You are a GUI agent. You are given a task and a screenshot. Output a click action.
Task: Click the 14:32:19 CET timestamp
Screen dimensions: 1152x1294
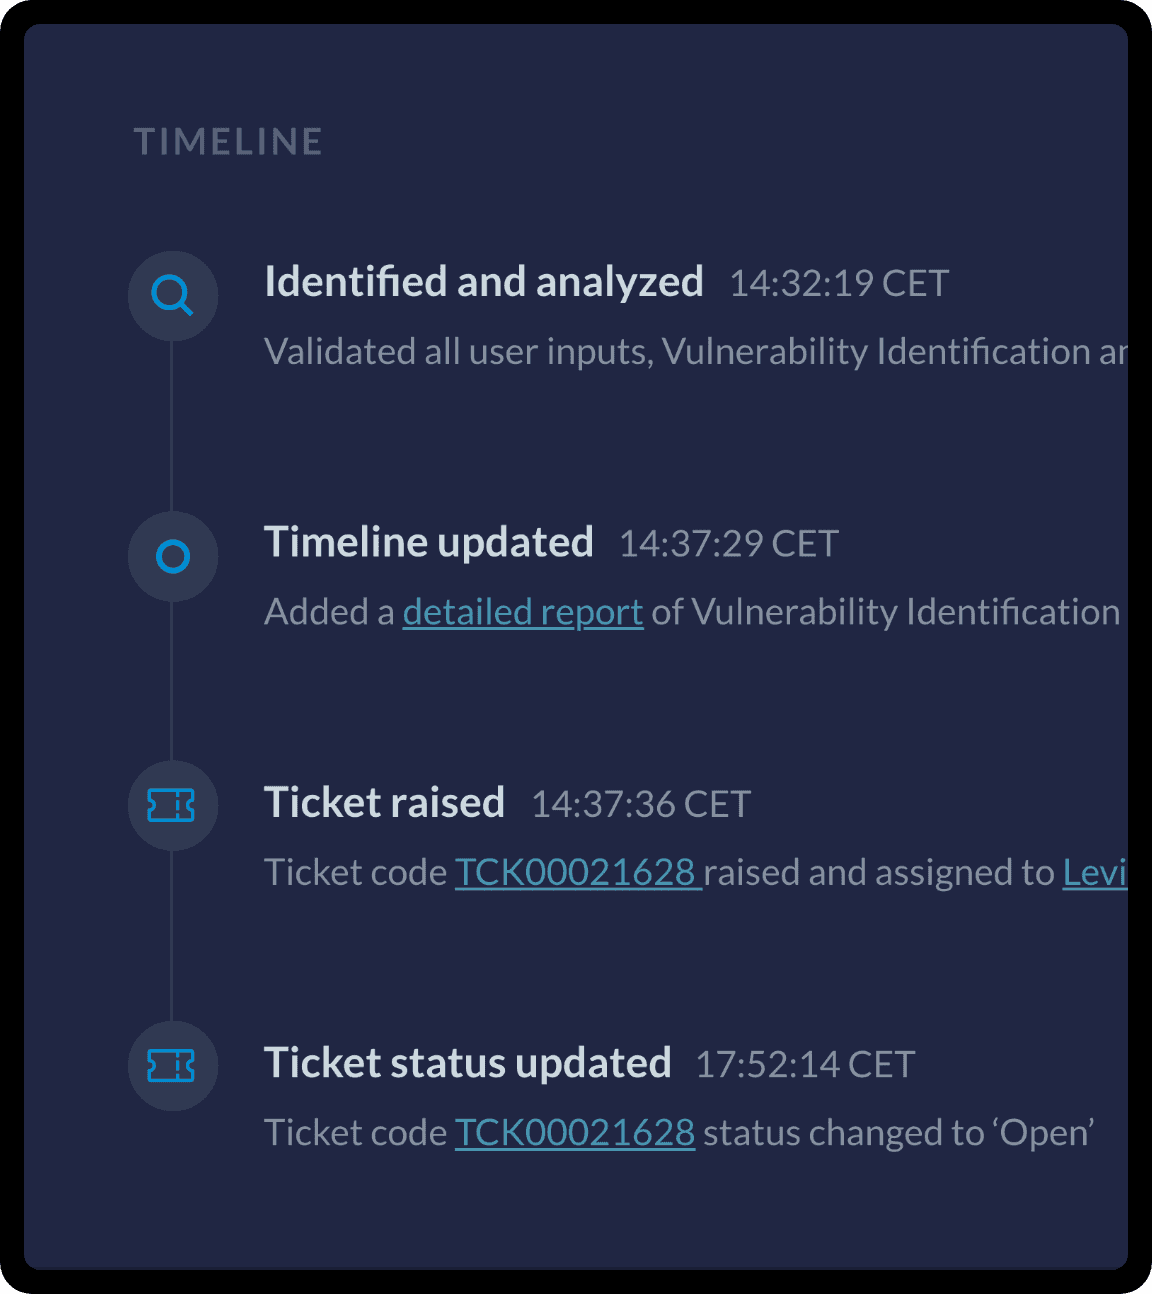838,284
